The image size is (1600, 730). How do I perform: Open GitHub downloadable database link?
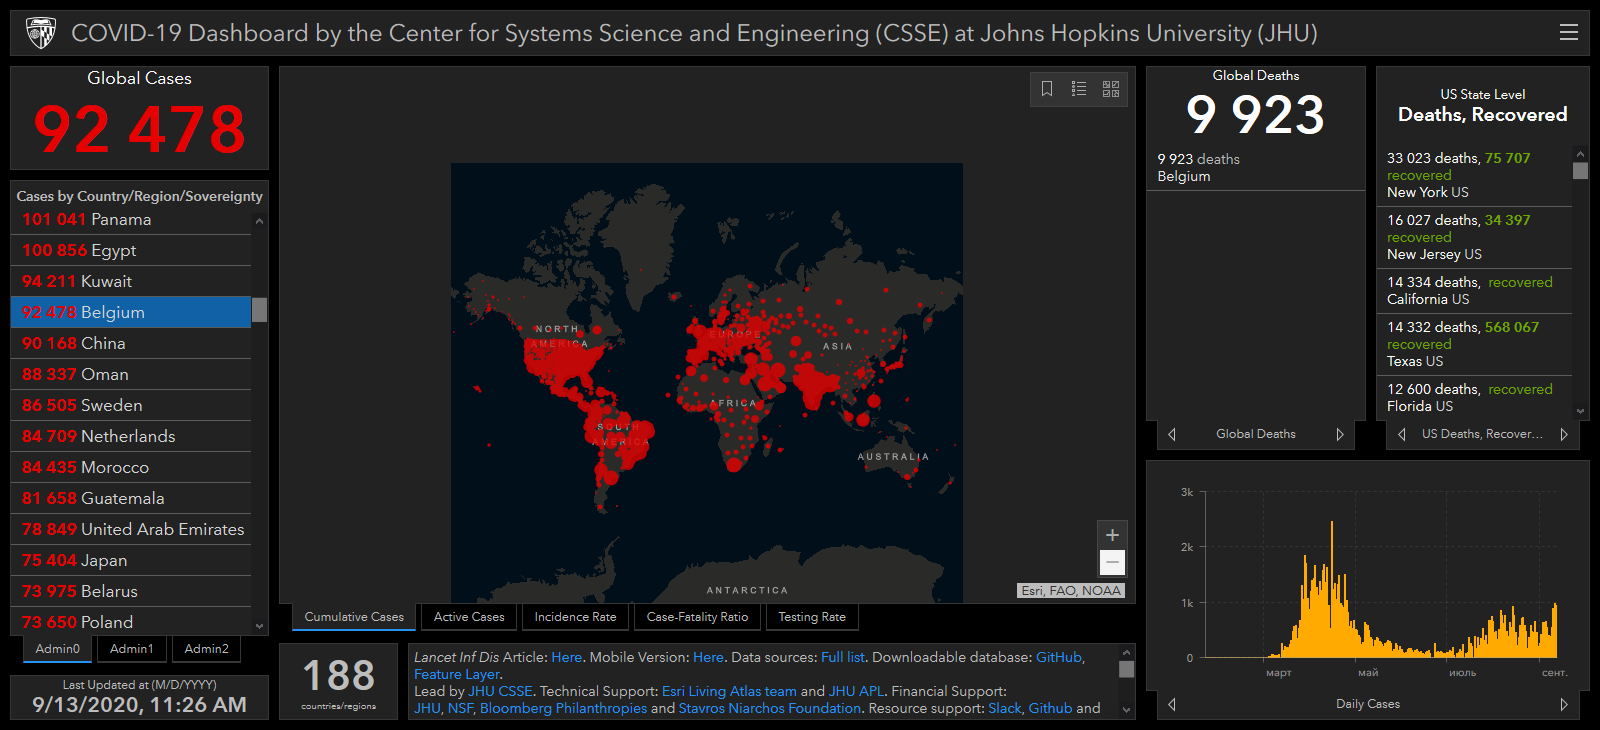click(1059, 657)
